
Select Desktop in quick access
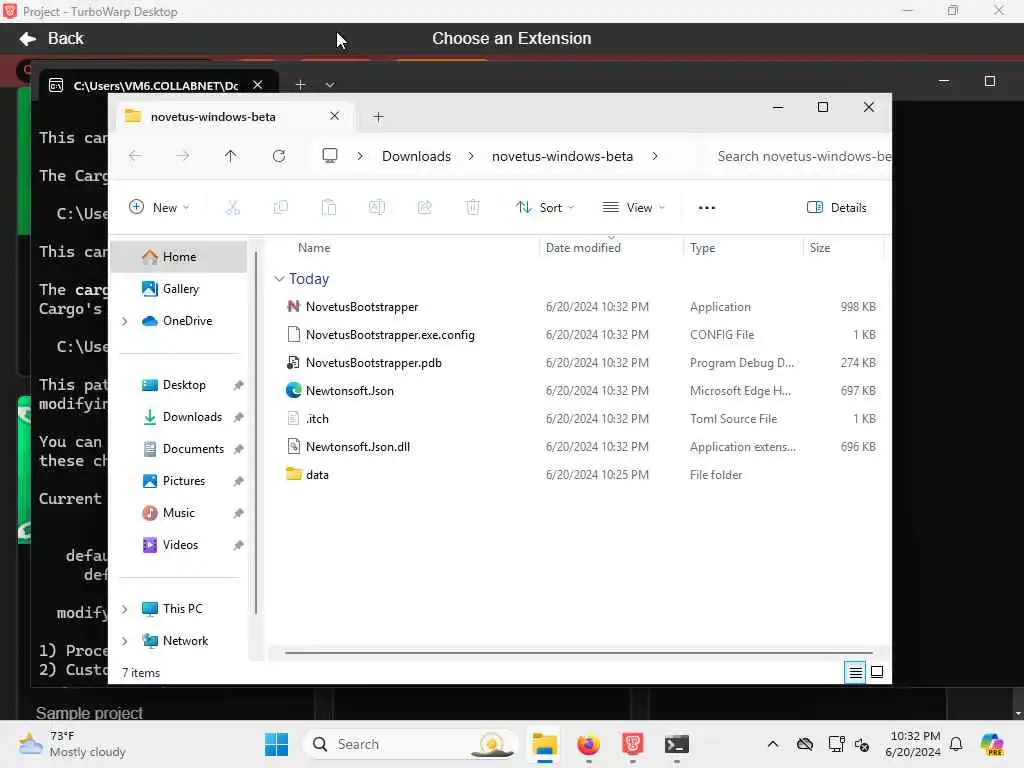click(x=179, y=385)
